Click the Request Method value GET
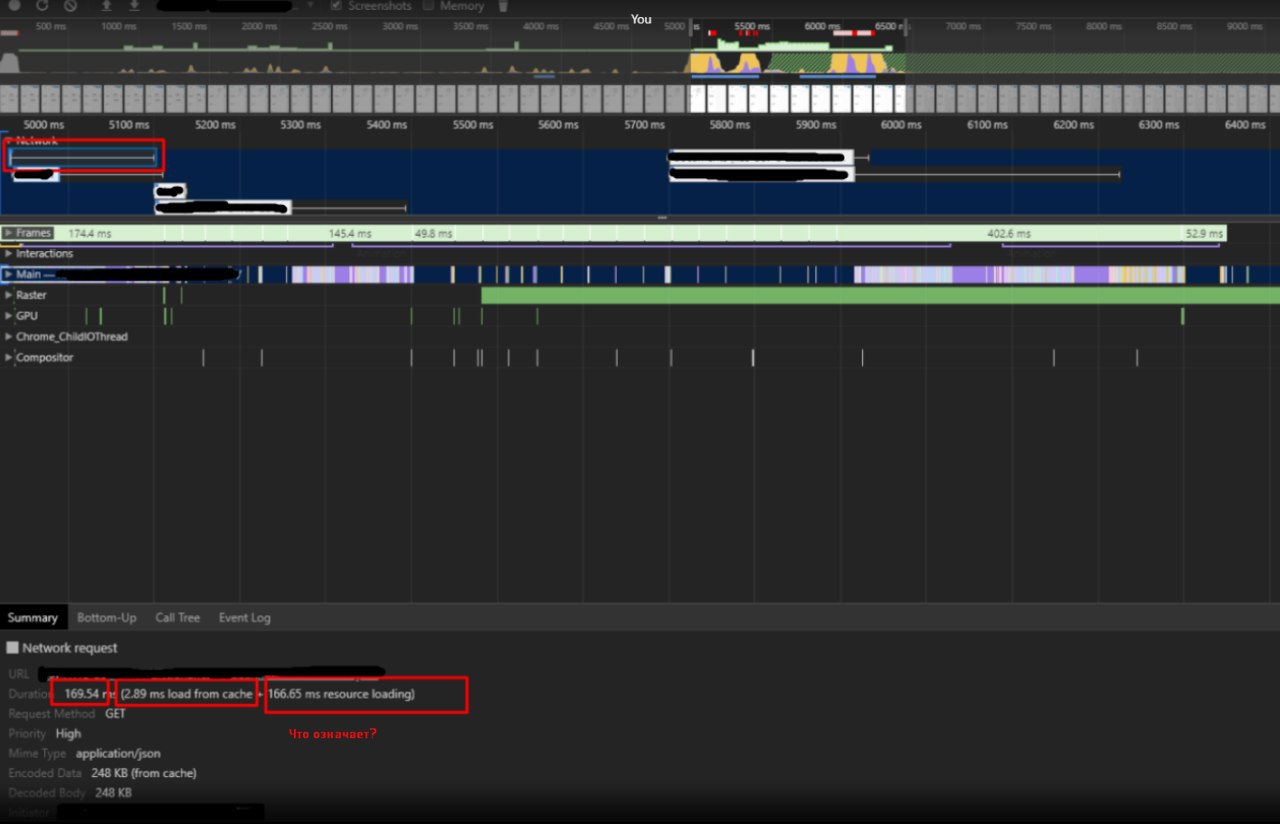 click(115, 714)
